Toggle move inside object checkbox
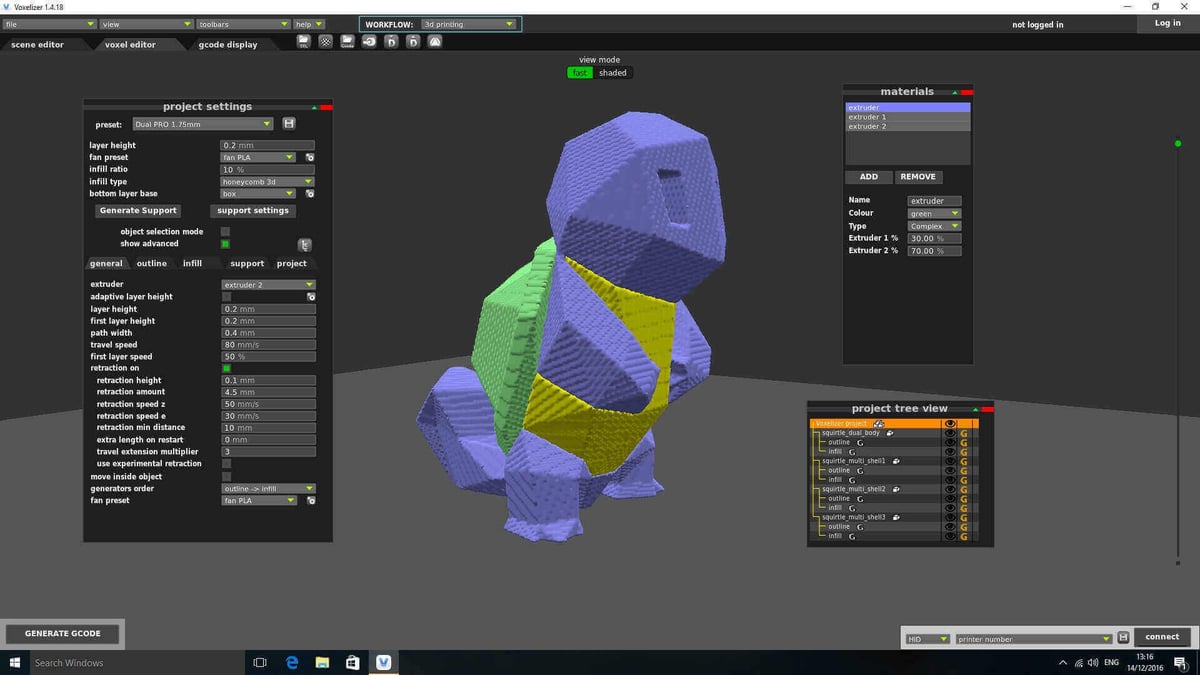Viewport: 1200px width, 675px height. (227, 477)
